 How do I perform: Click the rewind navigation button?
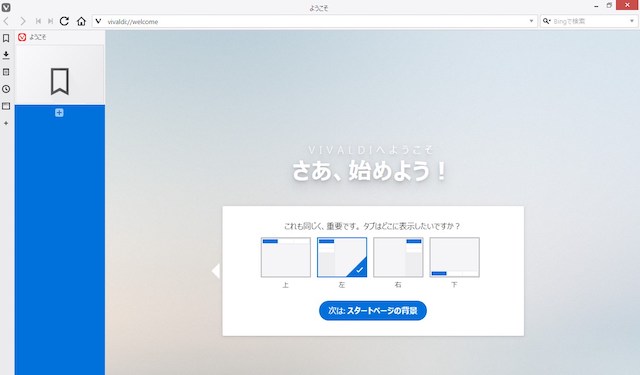coord(38,21)
